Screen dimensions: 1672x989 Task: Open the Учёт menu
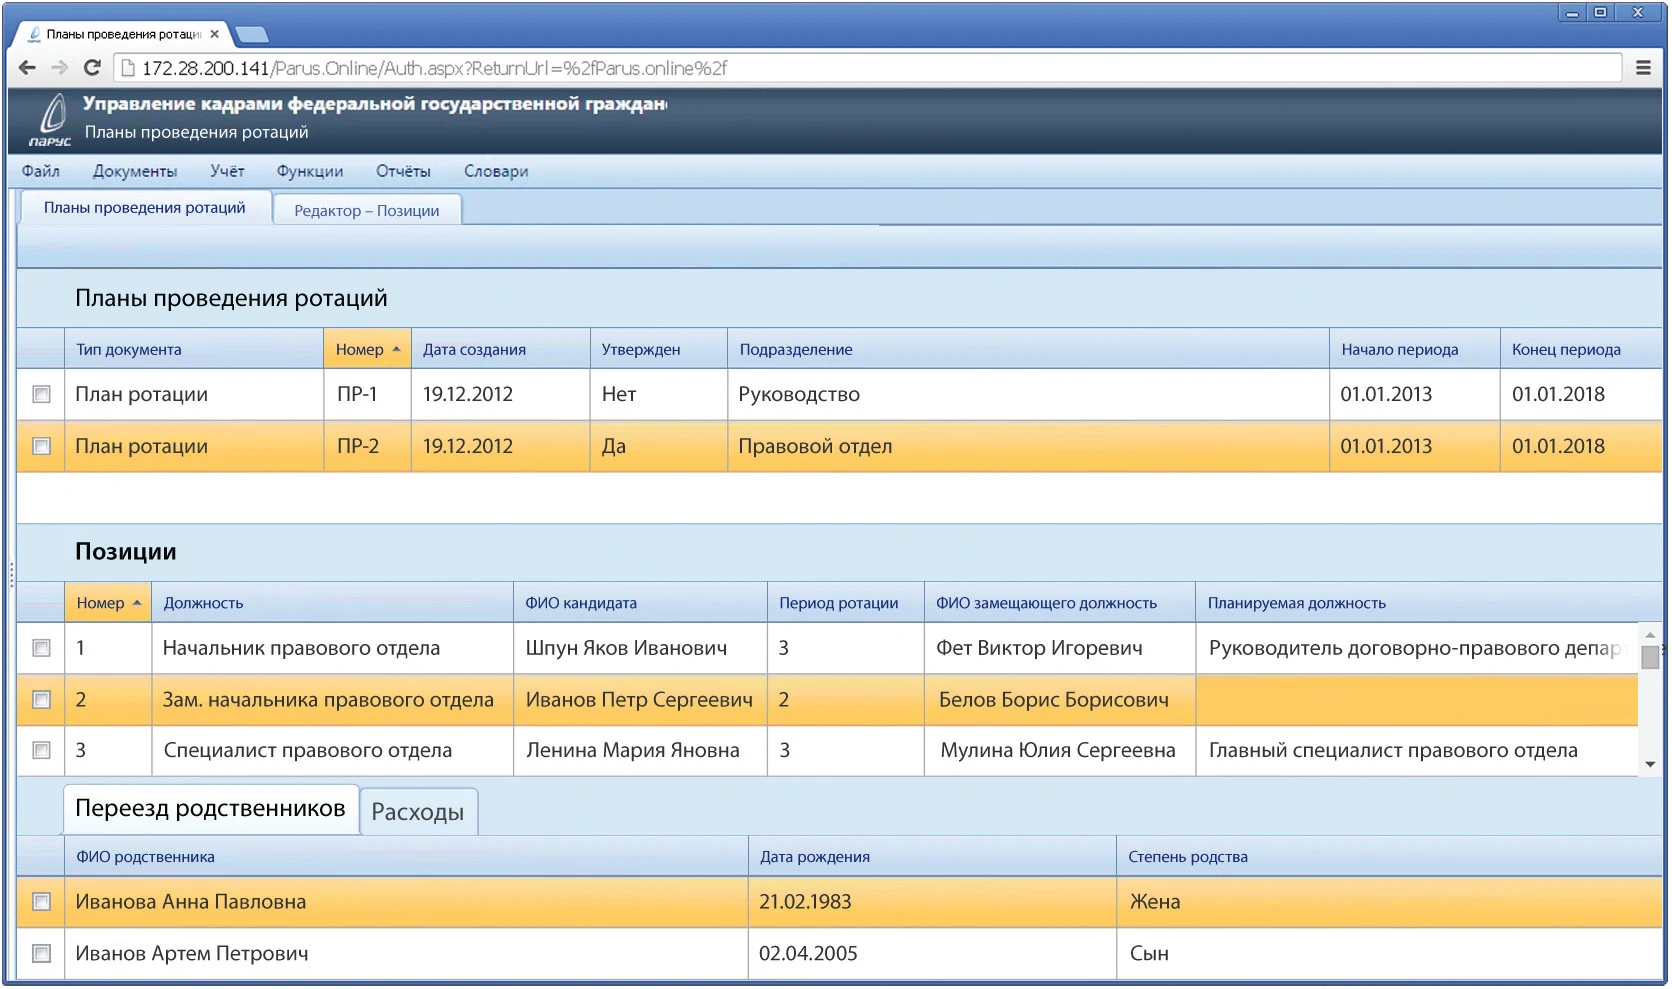[227, 171]
